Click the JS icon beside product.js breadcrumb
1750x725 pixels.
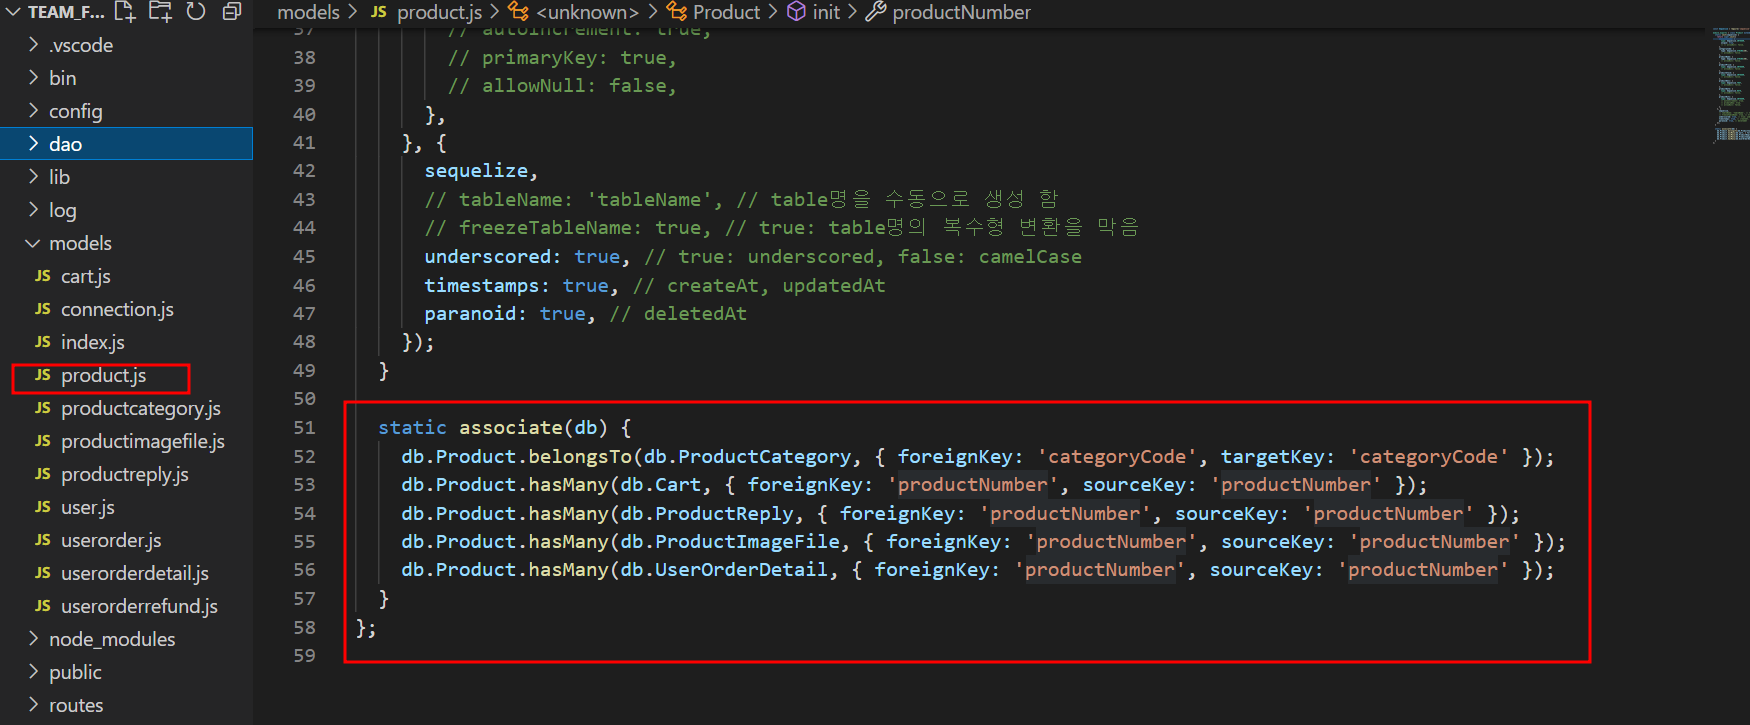[379, 12]
